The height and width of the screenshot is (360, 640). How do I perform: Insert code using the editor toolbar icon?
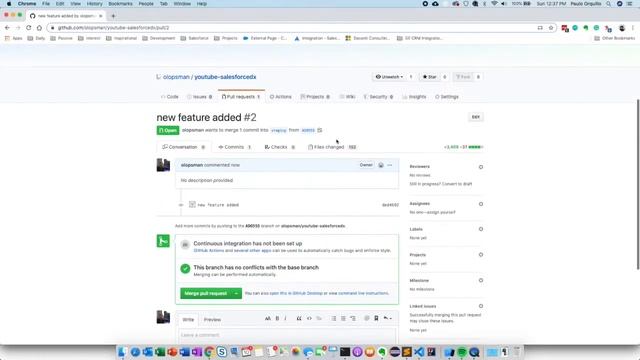click(x=309, y=318)
